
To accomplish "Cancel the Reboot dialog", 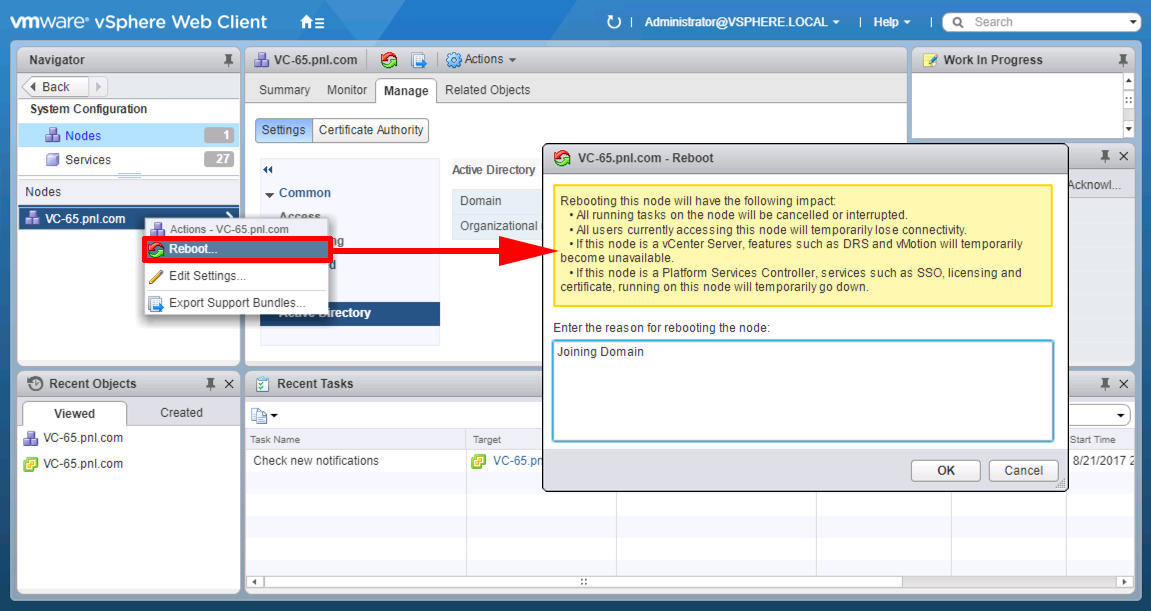I will [1023, 471].
